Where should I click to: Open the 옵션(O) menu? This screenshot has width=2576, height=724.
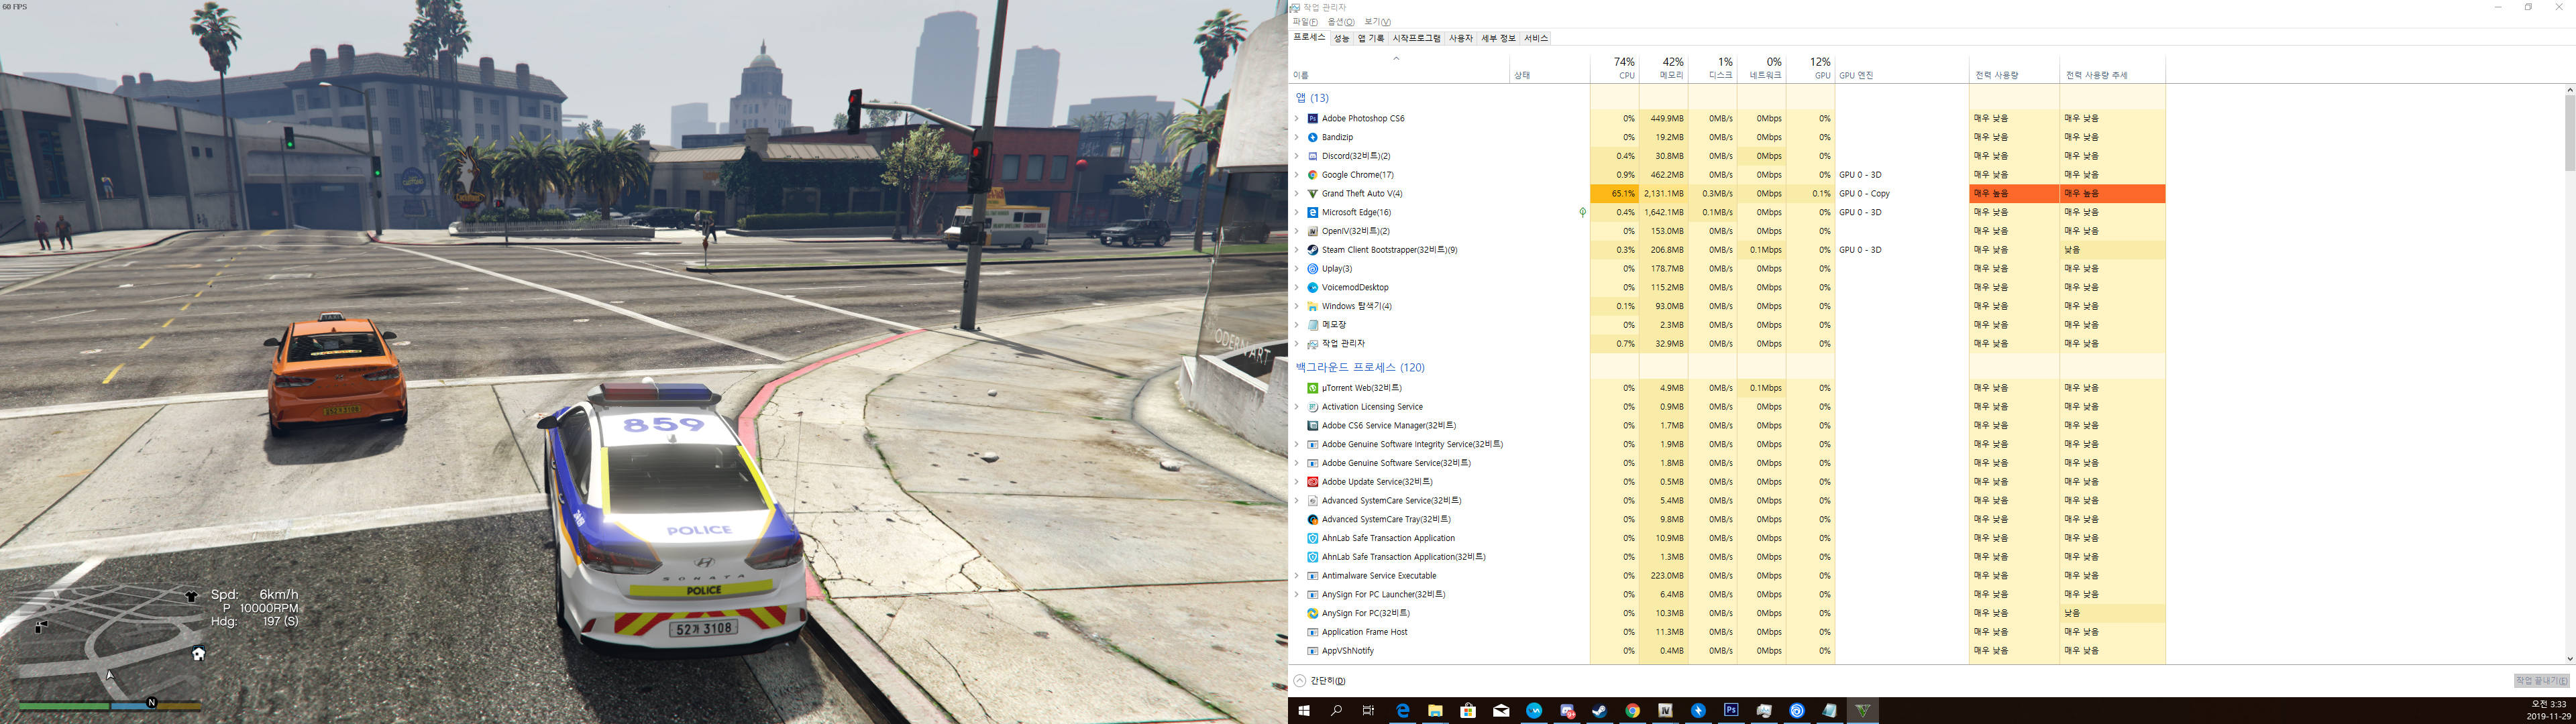(1341, 22)
